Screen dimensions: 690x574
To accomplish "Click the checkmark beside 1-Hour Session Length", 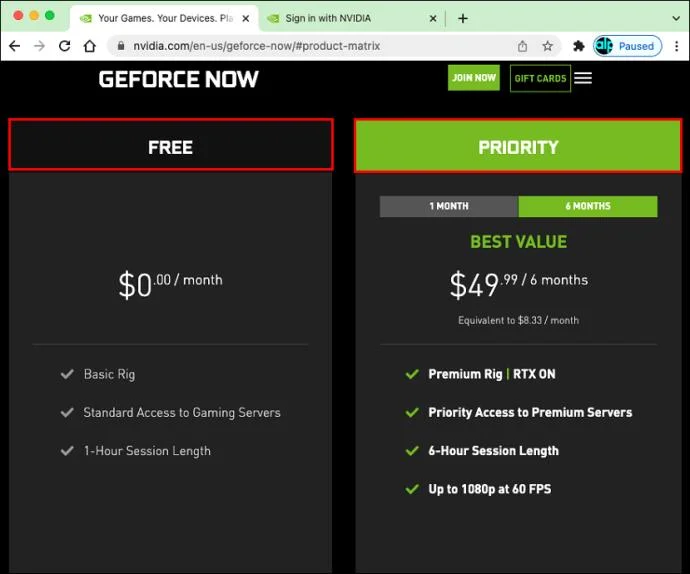I will 67,451.
